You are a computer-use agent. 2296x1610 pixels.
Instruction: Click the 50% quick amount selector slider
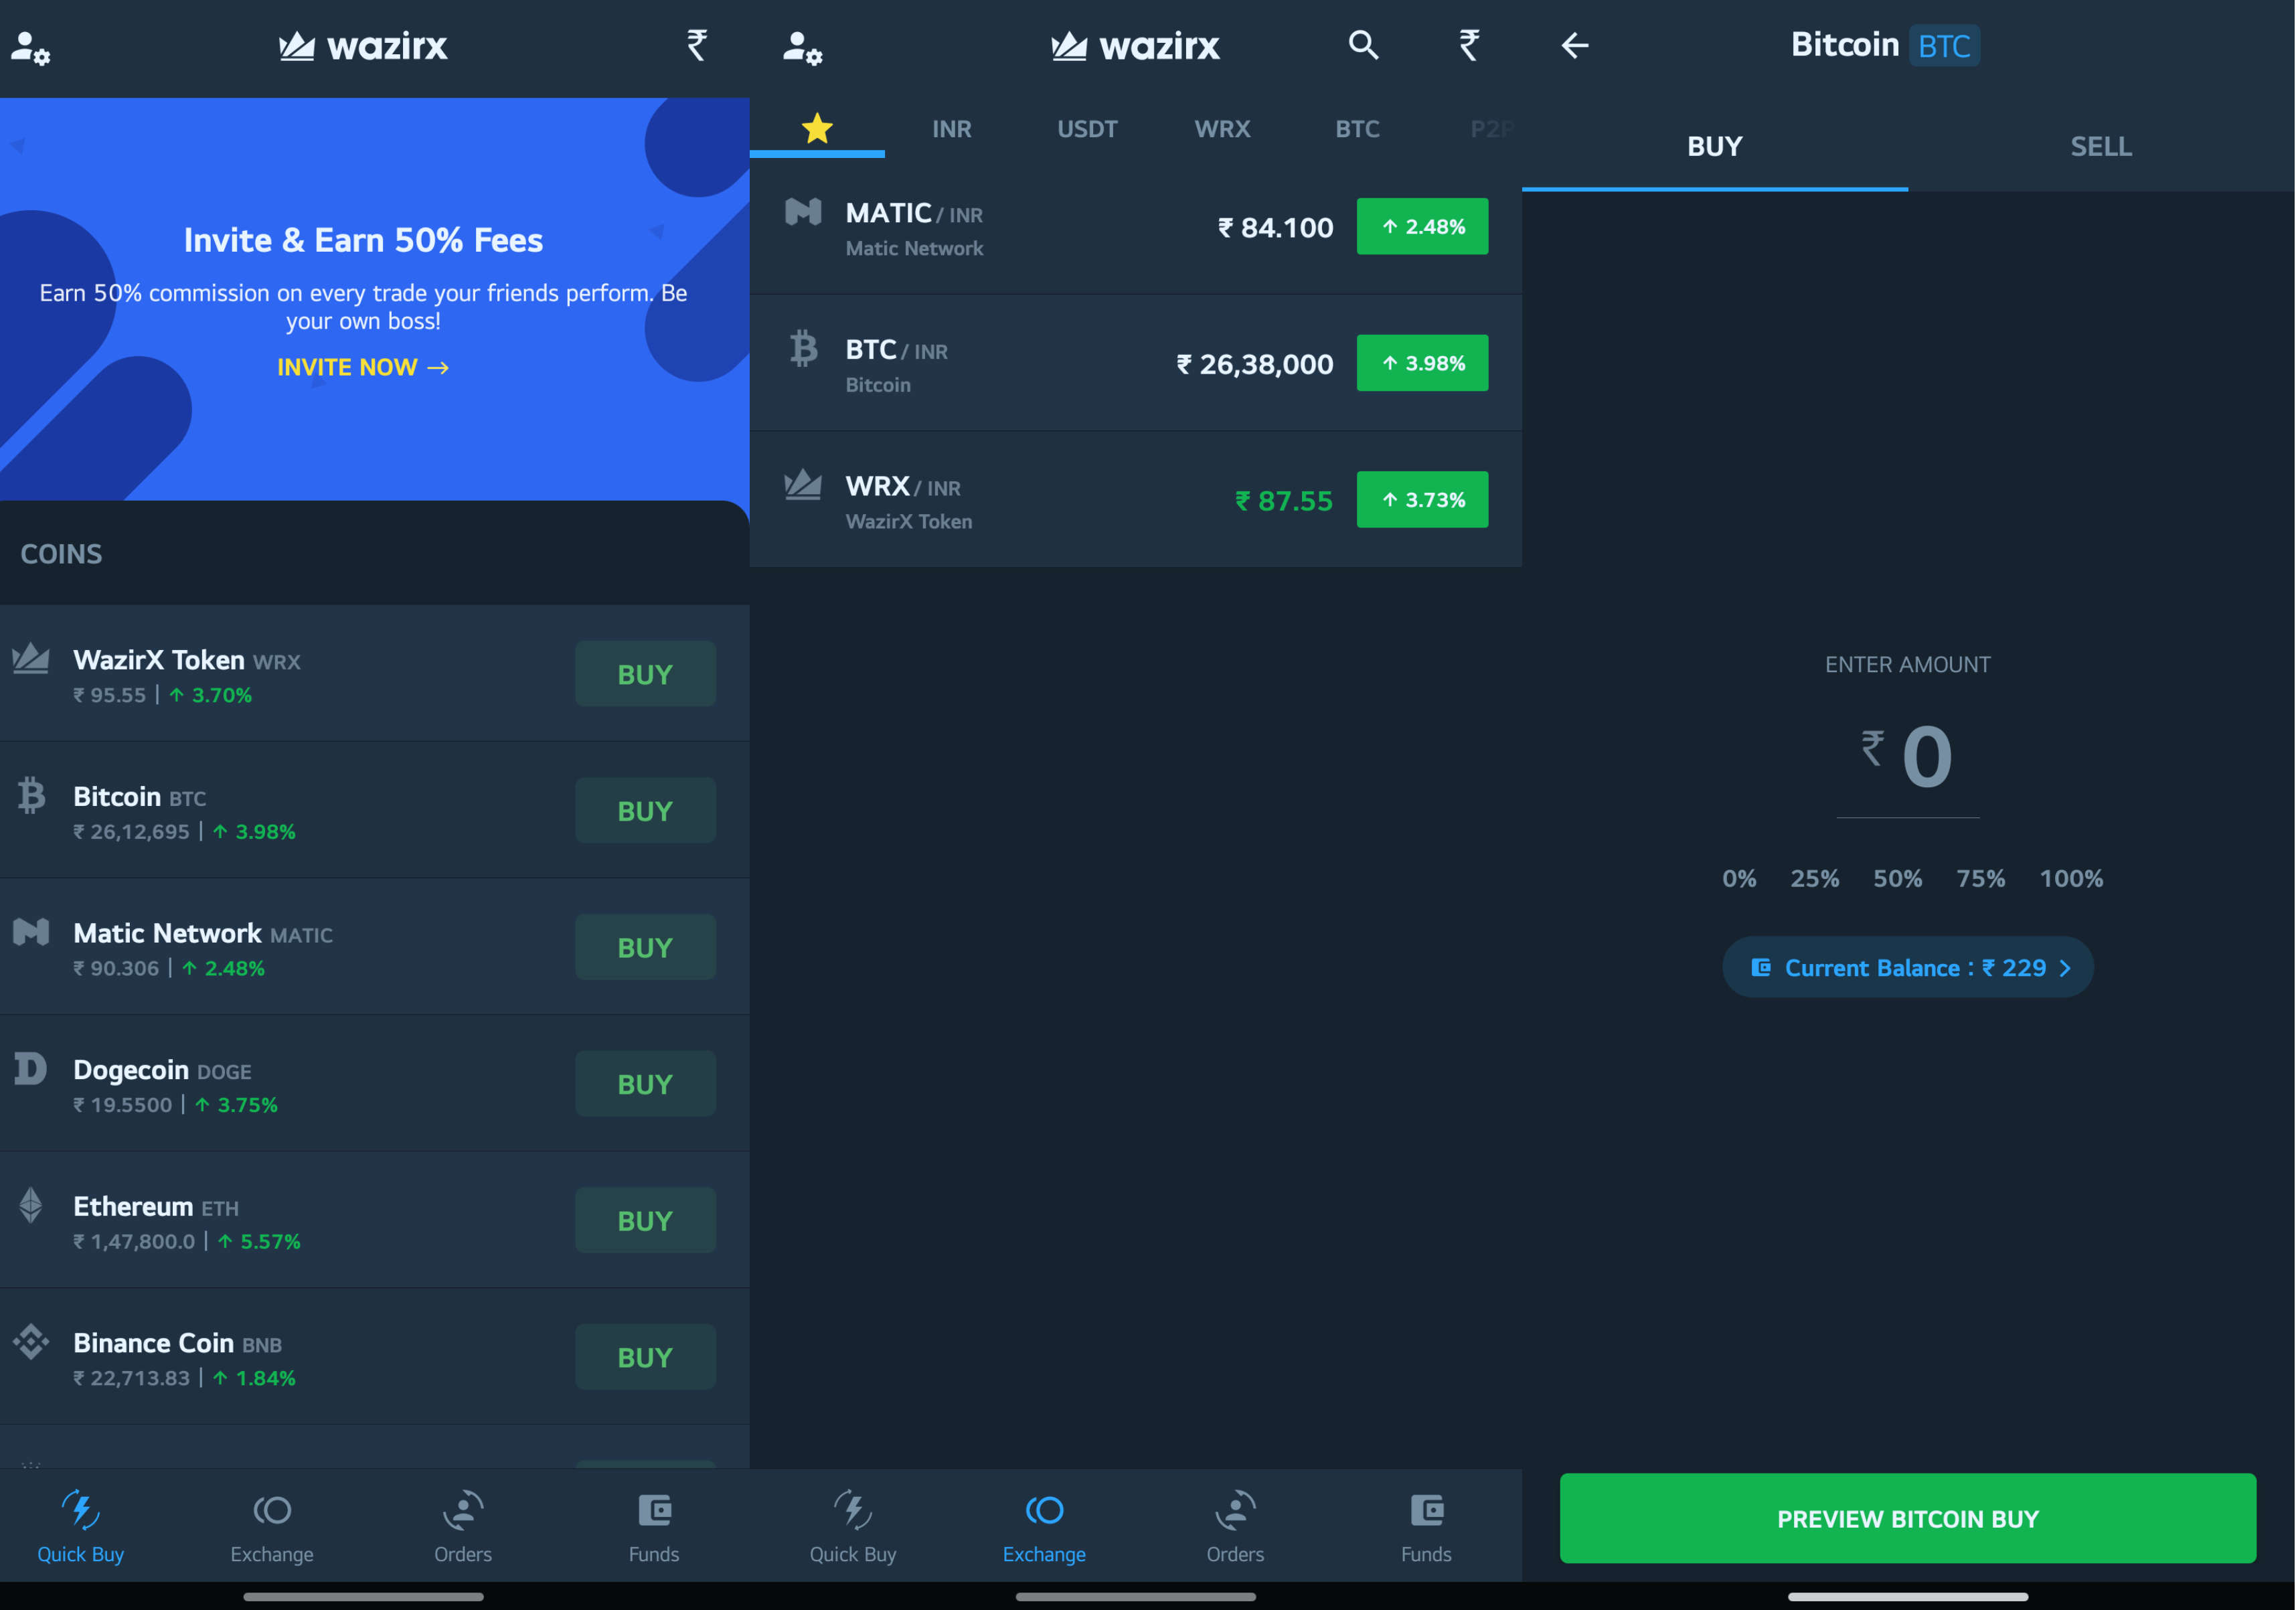point(1900,878)
